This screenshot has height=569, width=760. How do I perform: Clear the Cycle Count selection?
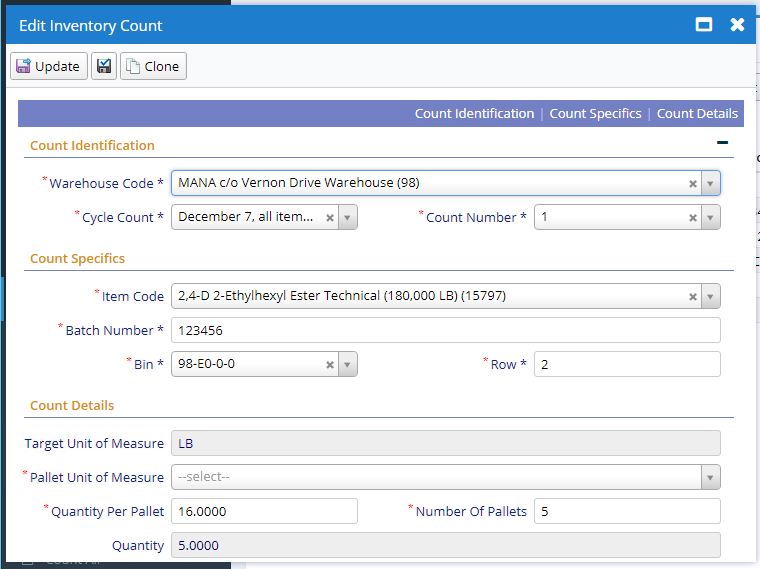[x=330, y=218]
